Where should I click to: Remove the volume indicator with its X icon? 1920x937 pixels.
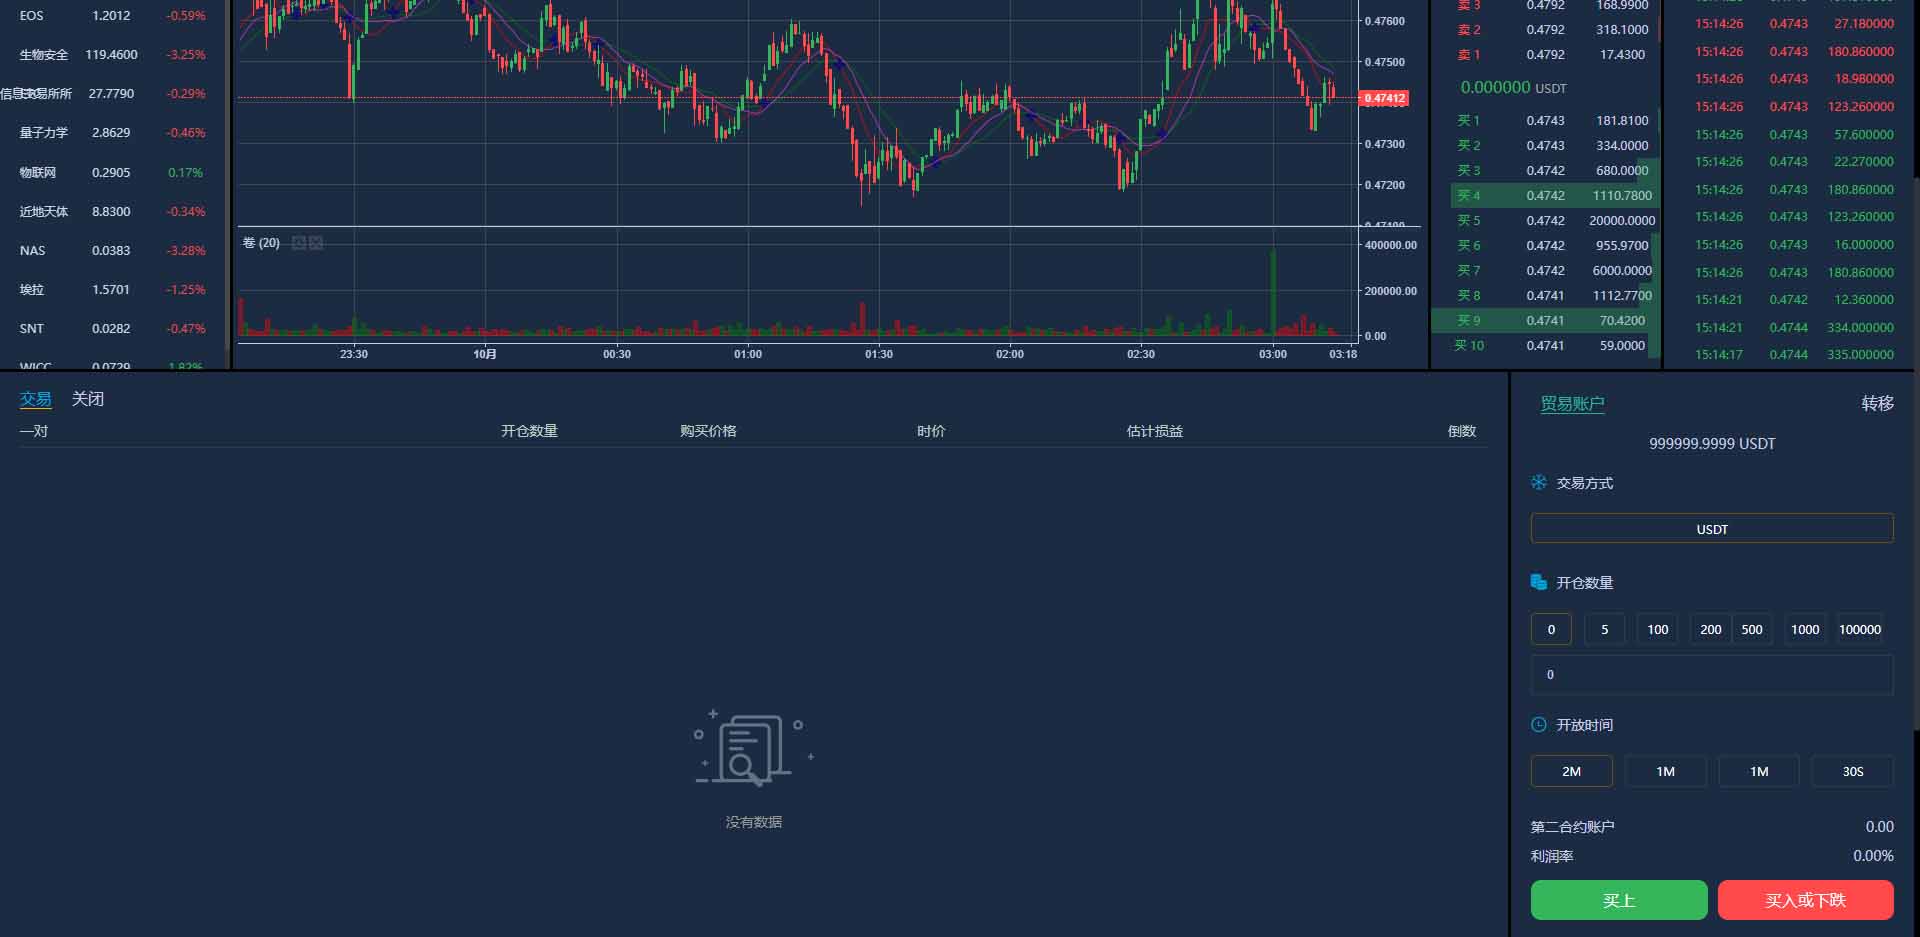click(x=316, y=243)
